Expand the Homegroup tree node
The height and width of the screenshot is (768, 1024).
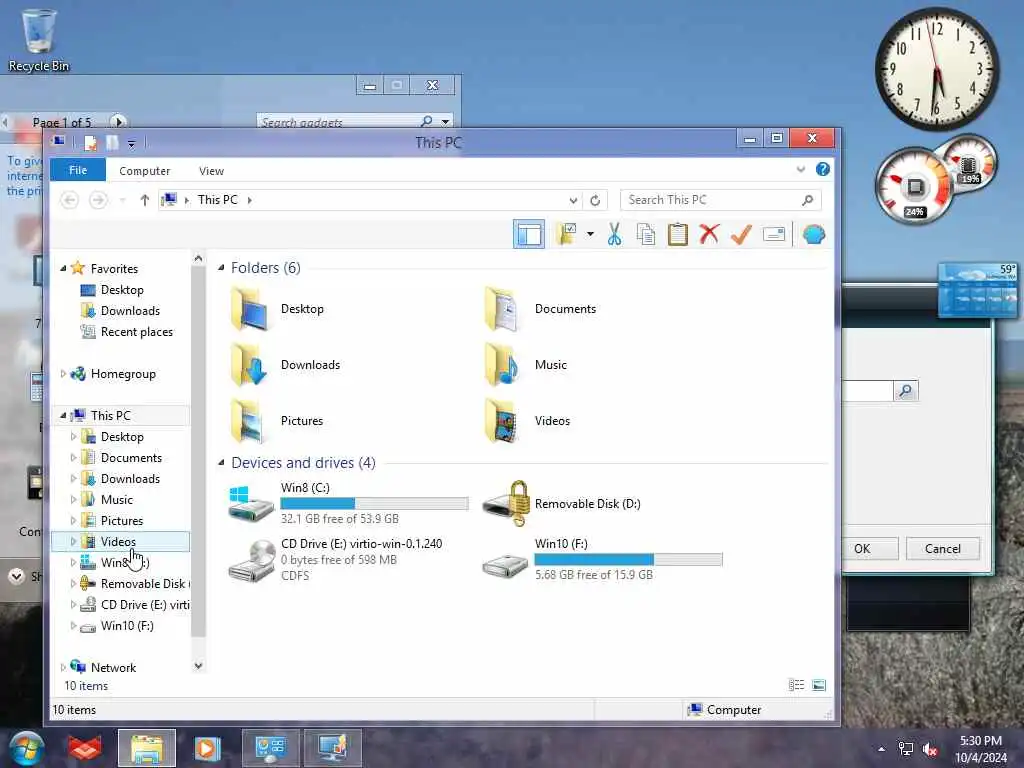[63, 374]
